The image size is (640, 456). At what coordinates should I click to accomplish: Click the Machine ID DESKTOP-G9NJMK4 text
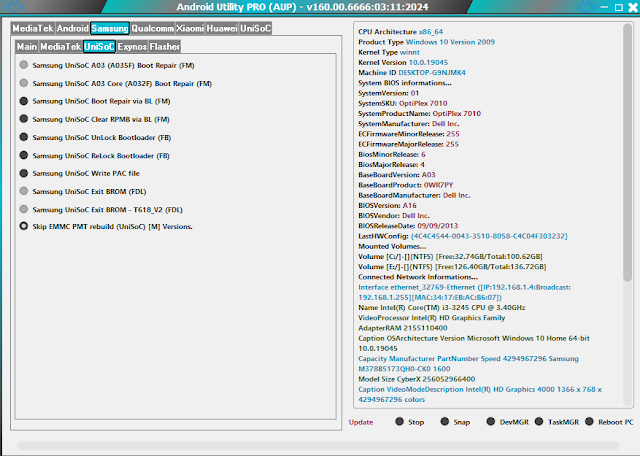point(412,73)
